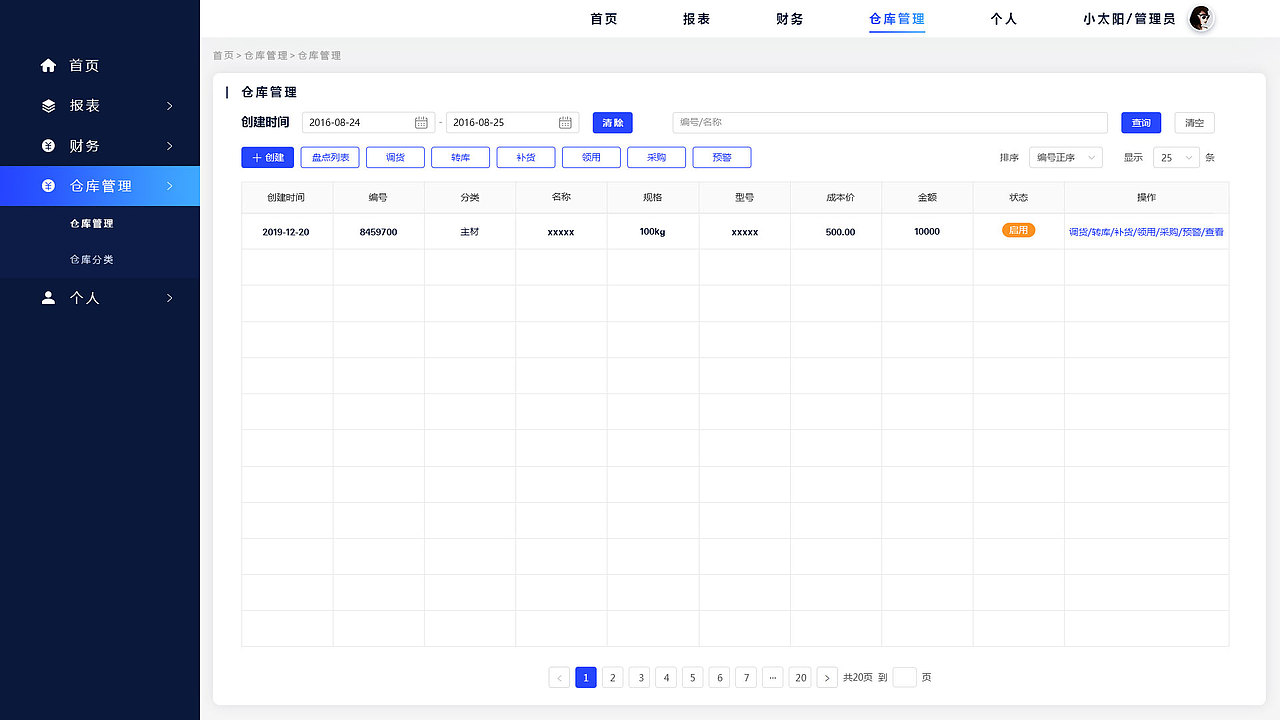Image resolution: width=1280 pixels, height=720 pixels.
Task: Focus the 编号/名称 search input
Action: [890, 122]
